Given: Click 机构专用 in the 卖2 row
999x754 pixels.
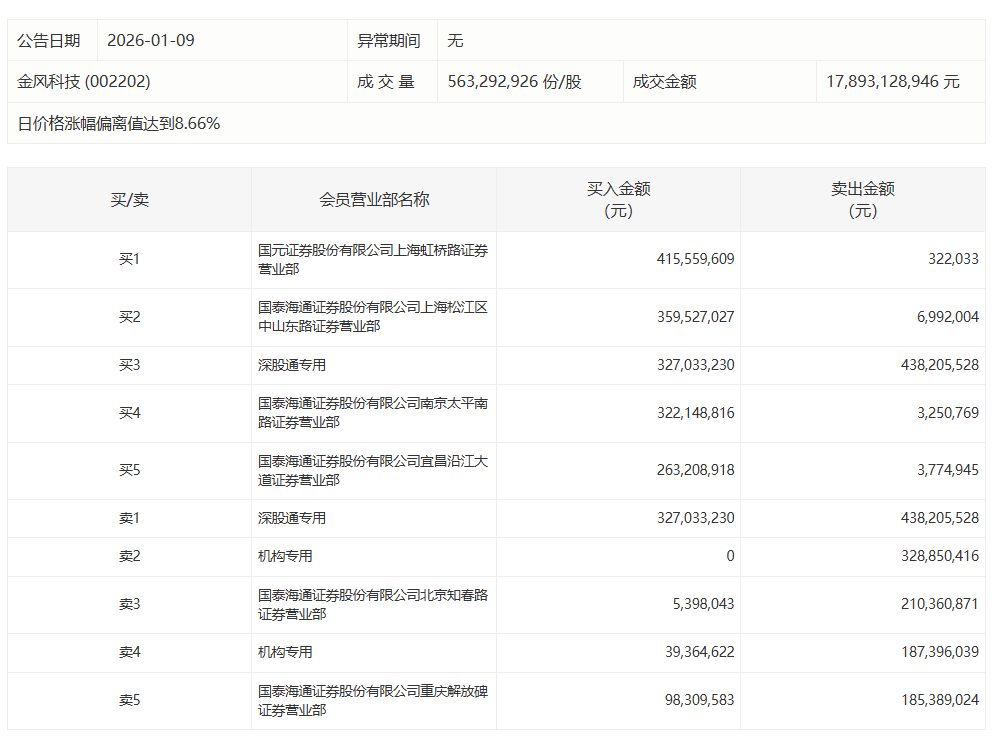Looking at the screenshot, I should tap(285, 557).
